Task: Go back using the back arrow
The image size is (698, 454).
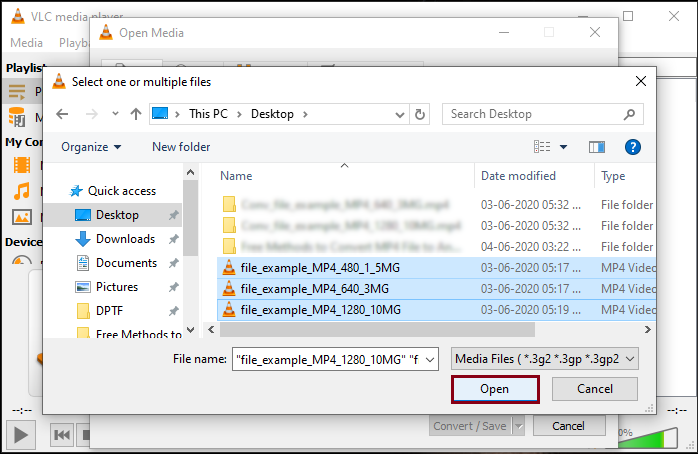Action: tap(62, 114)
